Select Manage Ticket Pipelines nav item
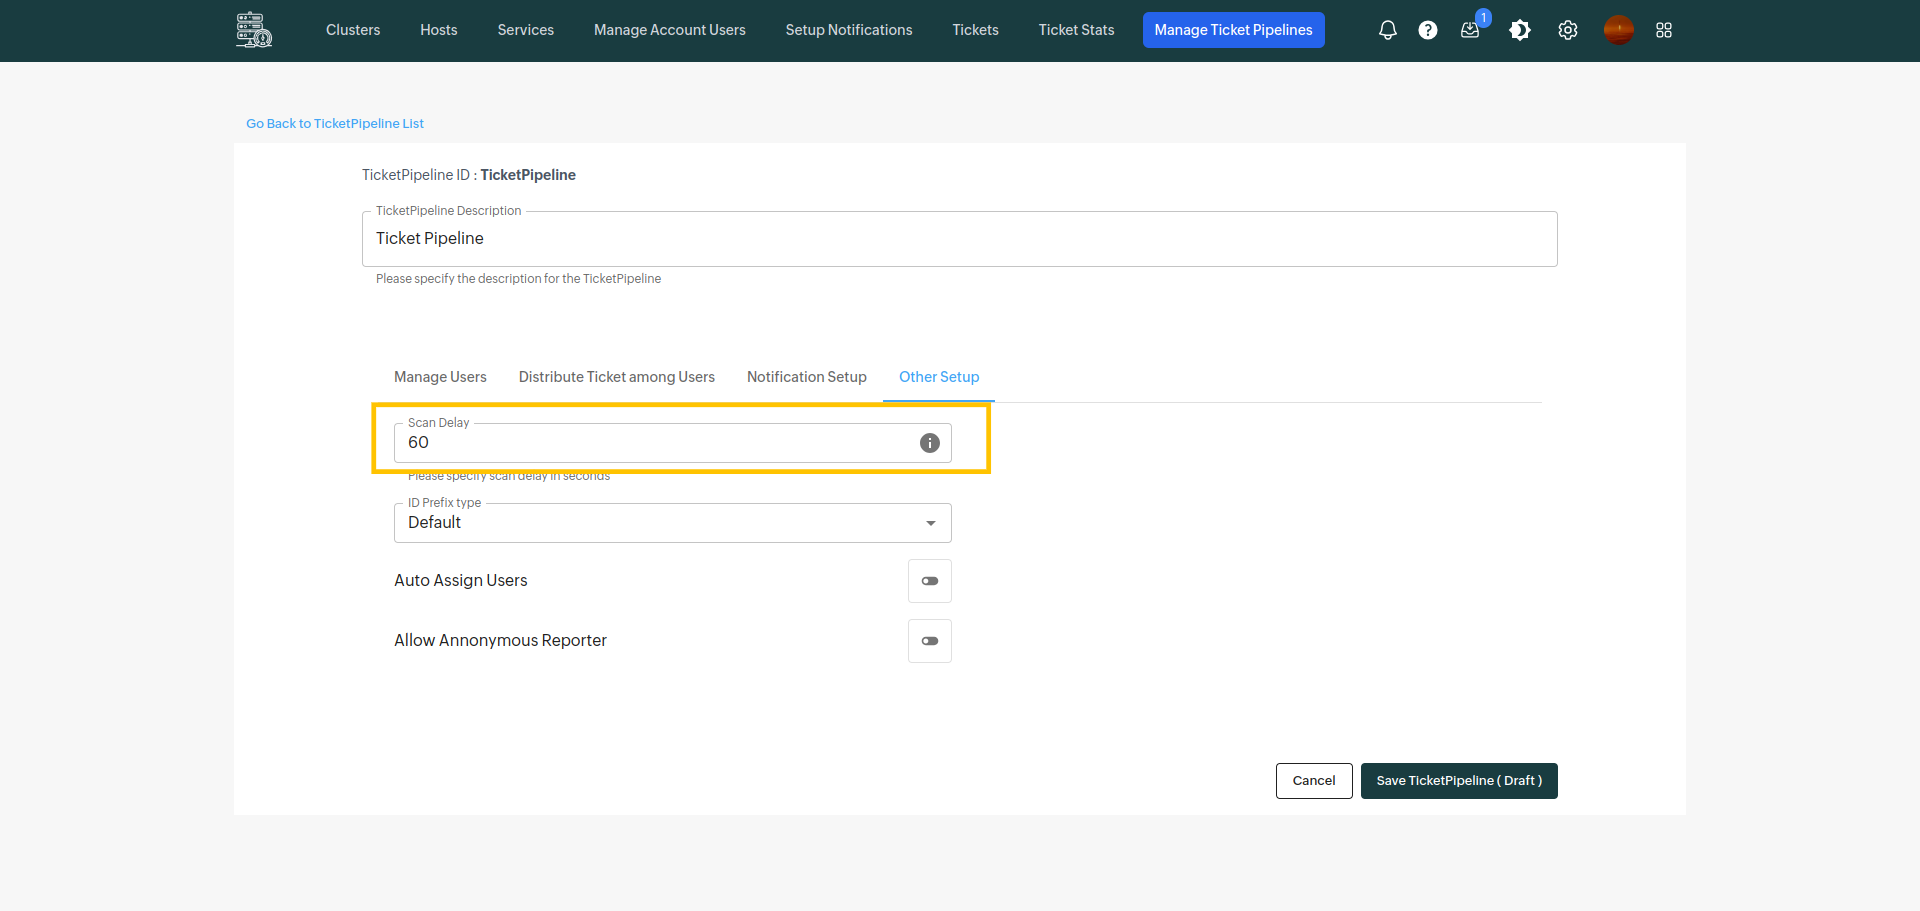Screen dimensions: 1920x911 pos(1234,30)
